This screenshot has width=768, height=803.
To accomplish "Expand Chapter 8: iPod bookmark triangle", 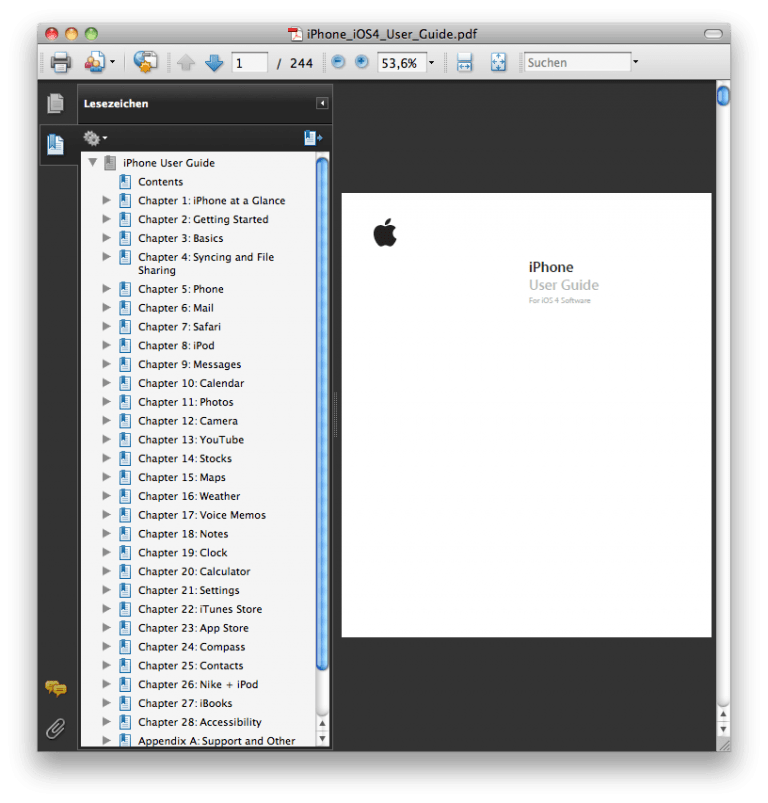I will coord(106,345).
